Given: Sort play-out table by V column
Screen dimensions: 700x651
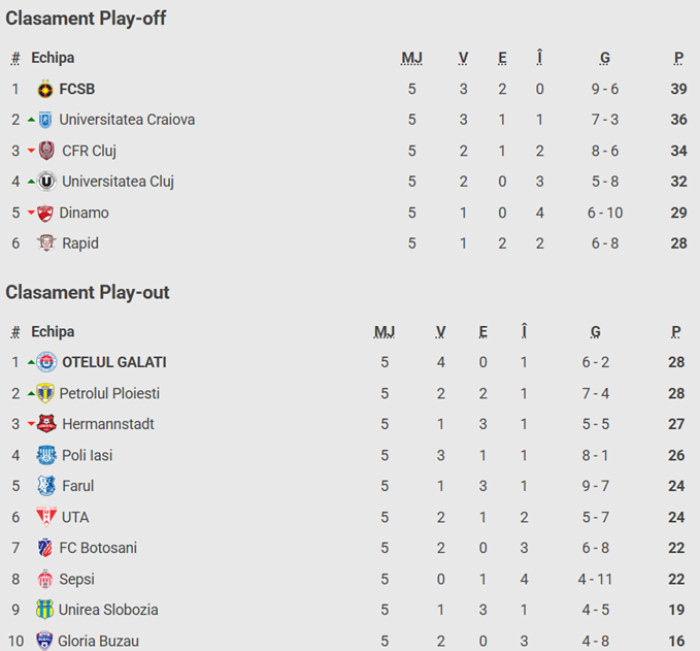Looking at the screenshot, I should tap(441, 332).
